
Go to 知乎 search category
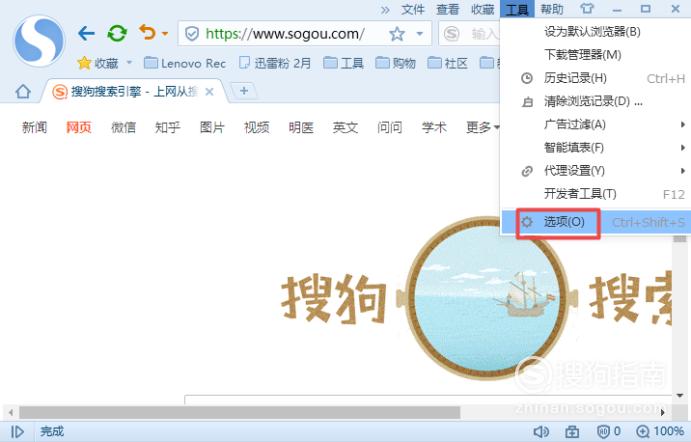click(x=167, y=127)
